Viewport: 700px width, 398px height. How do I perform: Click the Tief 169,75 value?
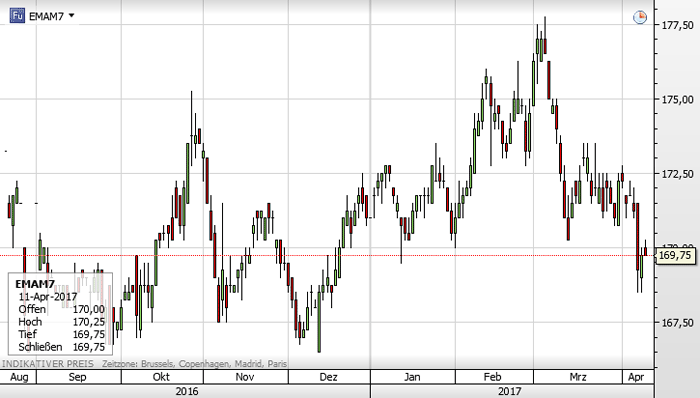coord(89,334)
